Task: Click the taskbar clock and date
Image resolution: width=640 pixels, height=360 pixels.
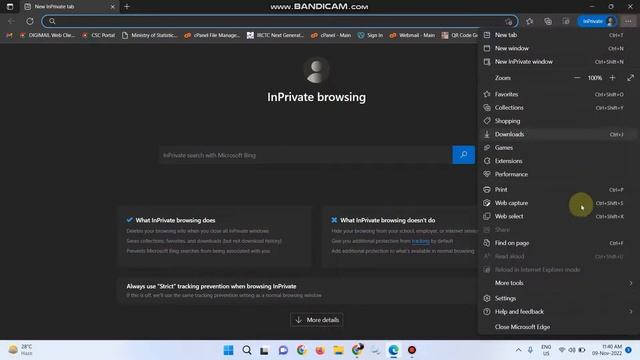Action: point(607,350)
